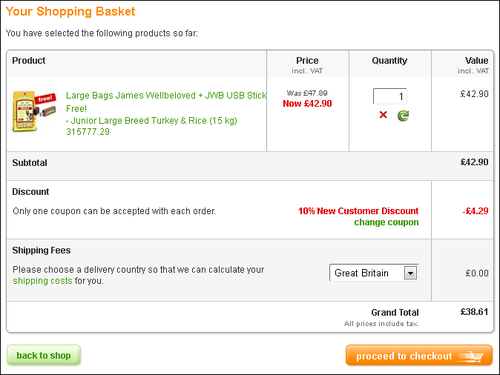Screen dimensions: 500x375
Task: Click the Grand Total £38.61 amount
Action: [474, 312]
